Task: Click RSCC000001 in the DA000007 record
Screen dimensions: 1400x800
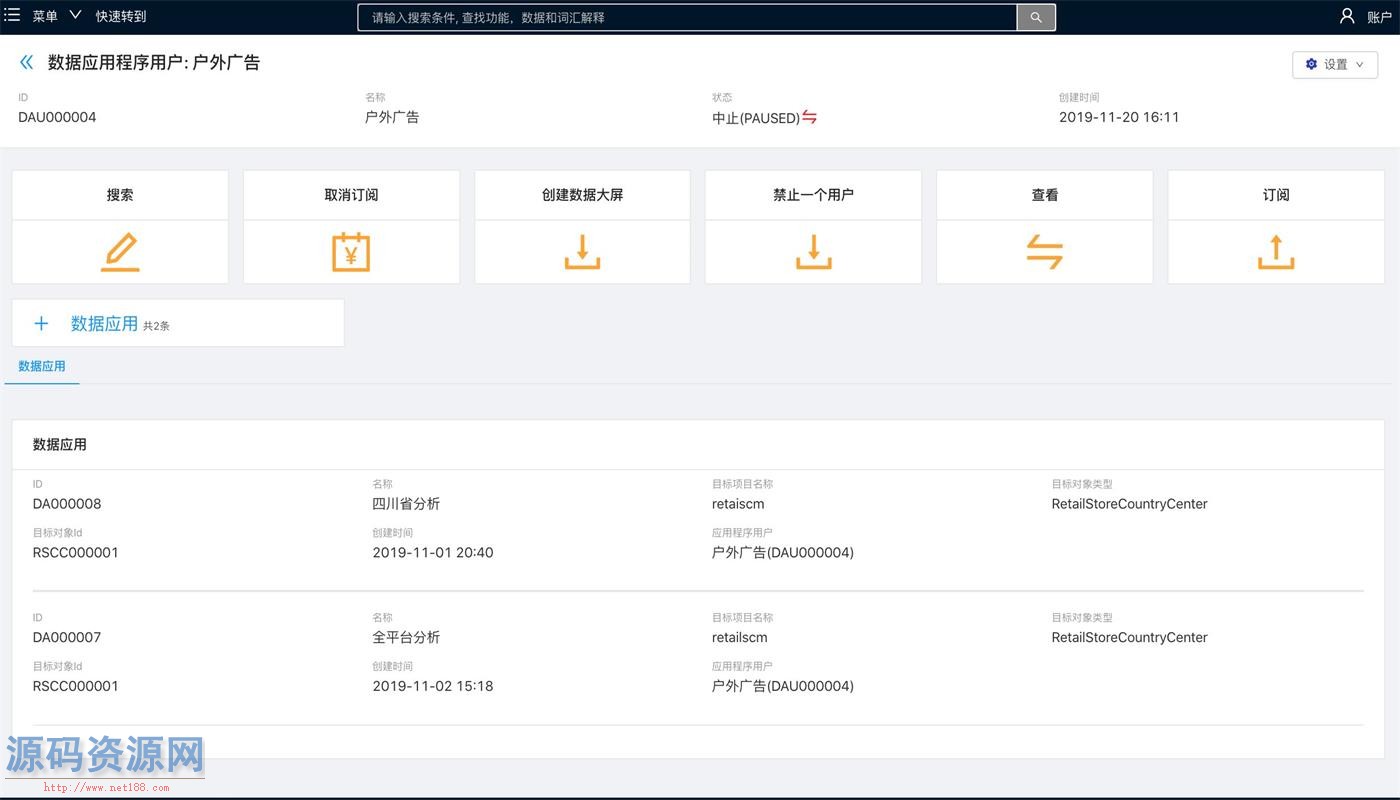Action: tap(76, 686)
